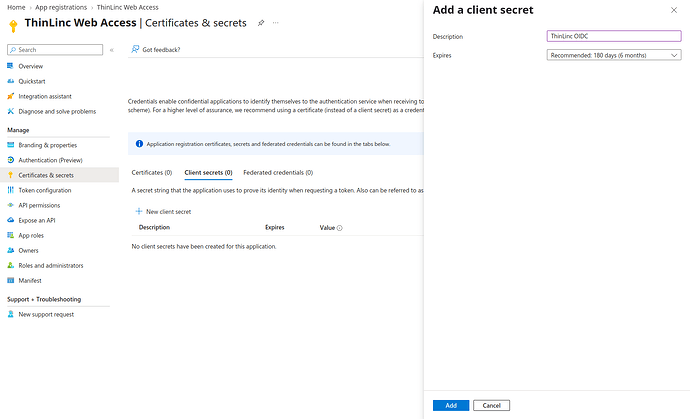Pin the page using the pin icon
The width and height of the screenshot is (690, 419).
pyautogui.click(x=261, y=23)
